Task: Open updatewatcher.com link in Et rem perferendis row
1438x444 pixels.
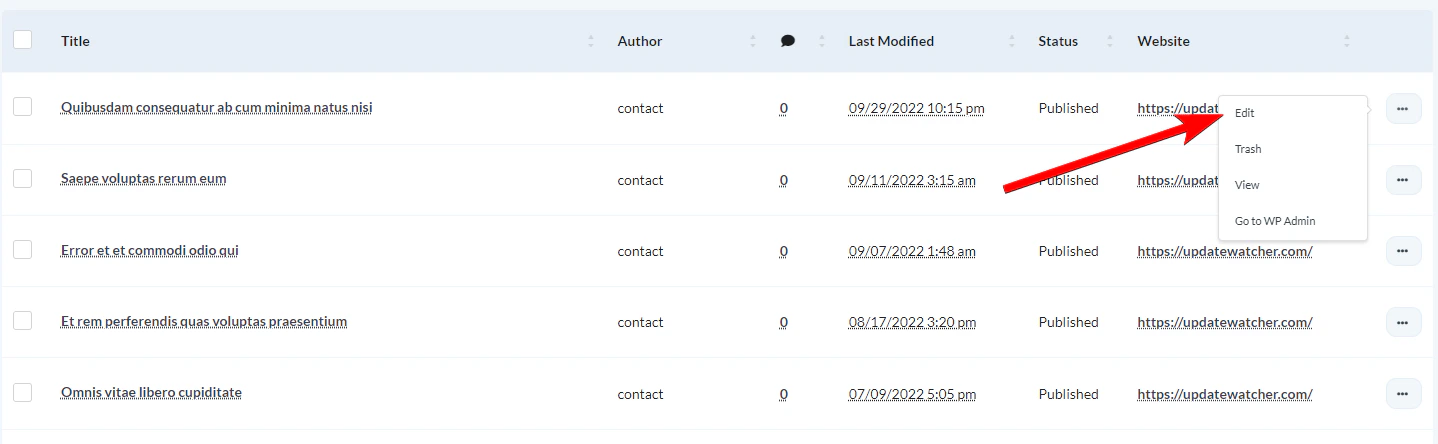Action: [x=1224, y=322]
